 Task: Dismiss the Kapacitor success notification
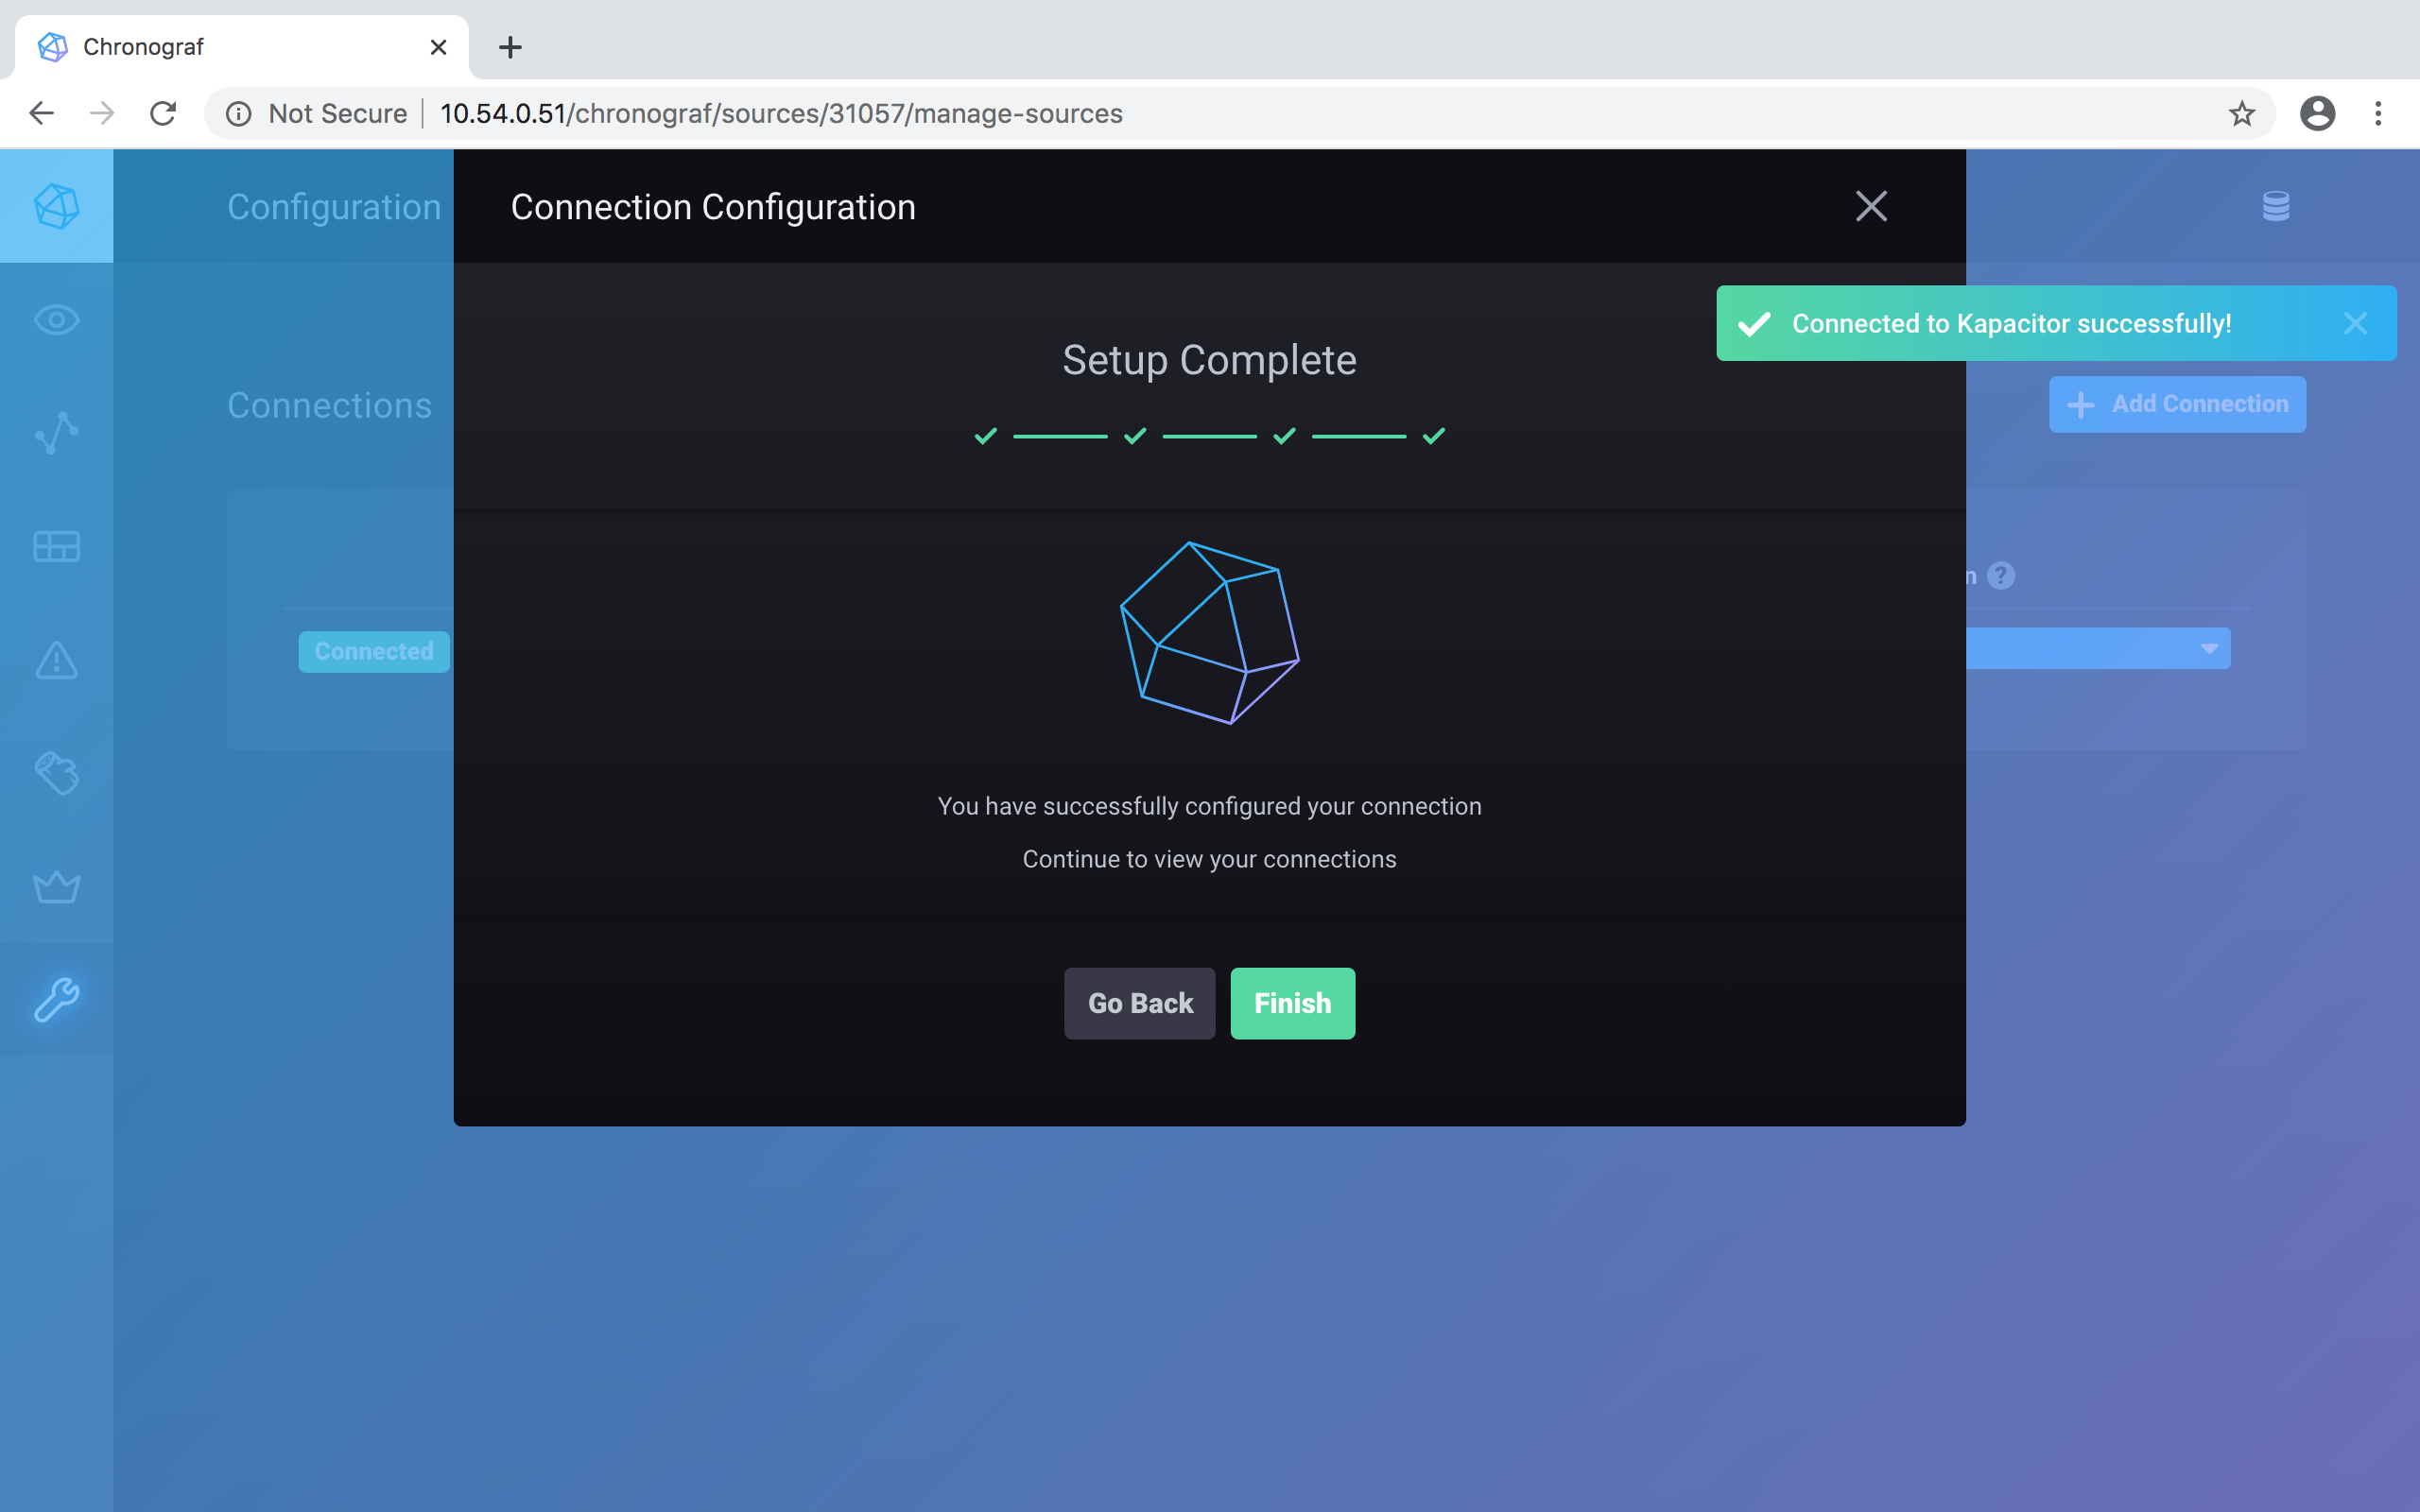coord(2355,323)
